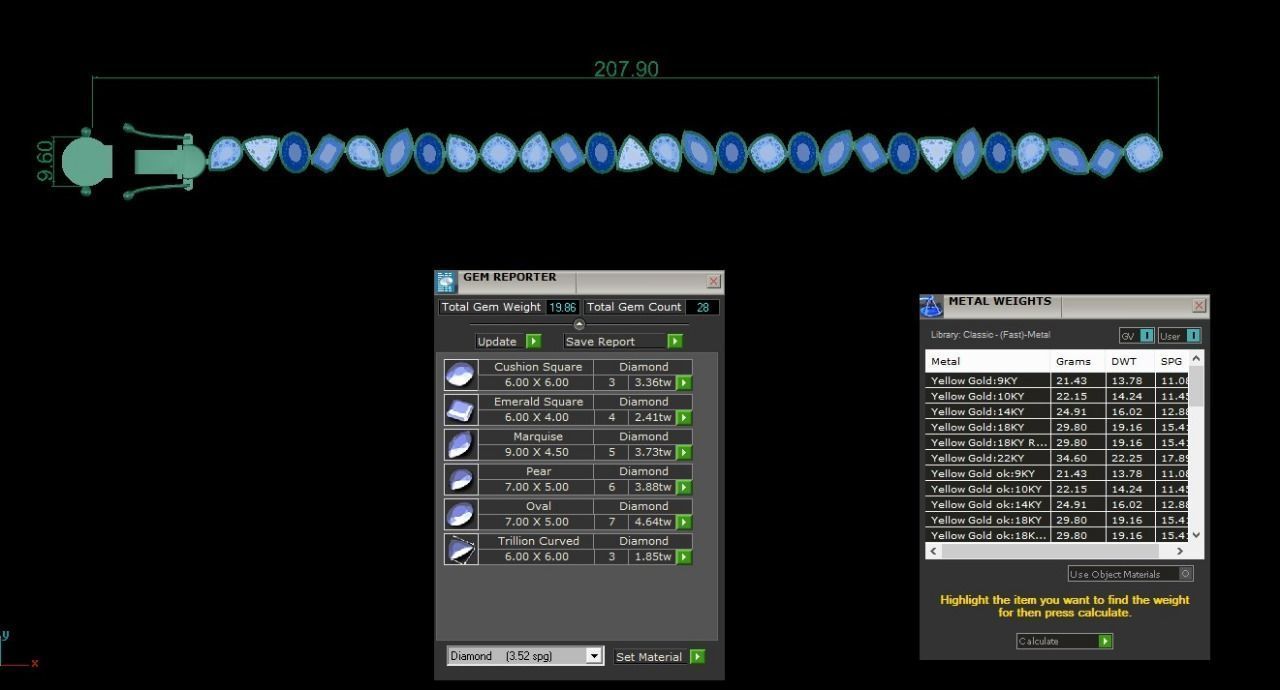Image resolution: width=1280 pixels, height=690 pixels.
Task: Click the Update button label
Action: tap(497, 341)
